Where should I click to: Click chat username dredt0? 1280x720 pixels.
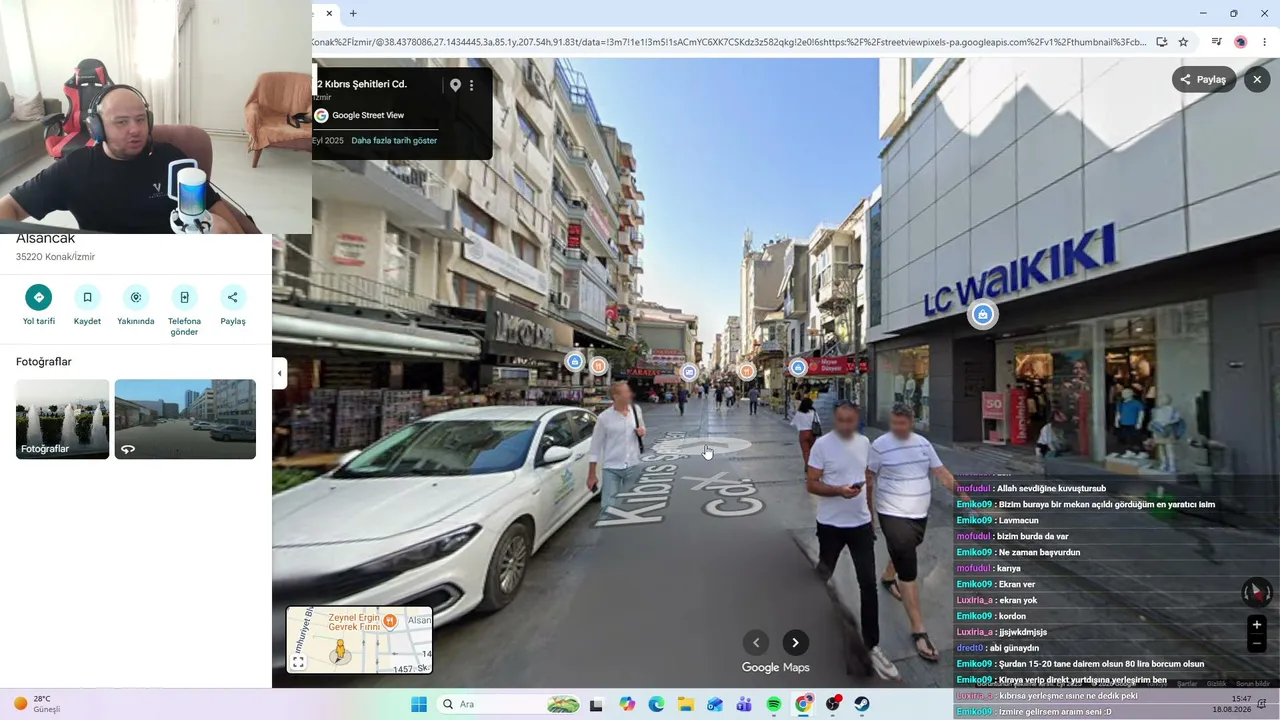click(x=970, y=648)
